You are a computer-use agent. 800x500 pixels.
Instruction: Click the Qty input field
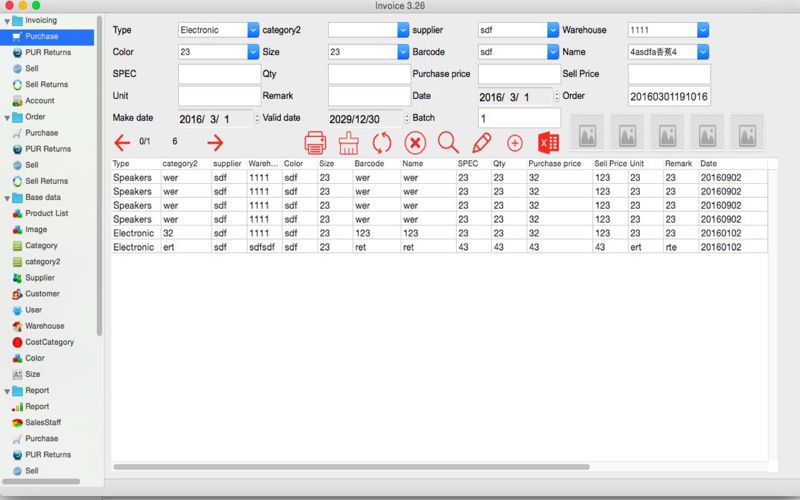(x=369, y=74)
